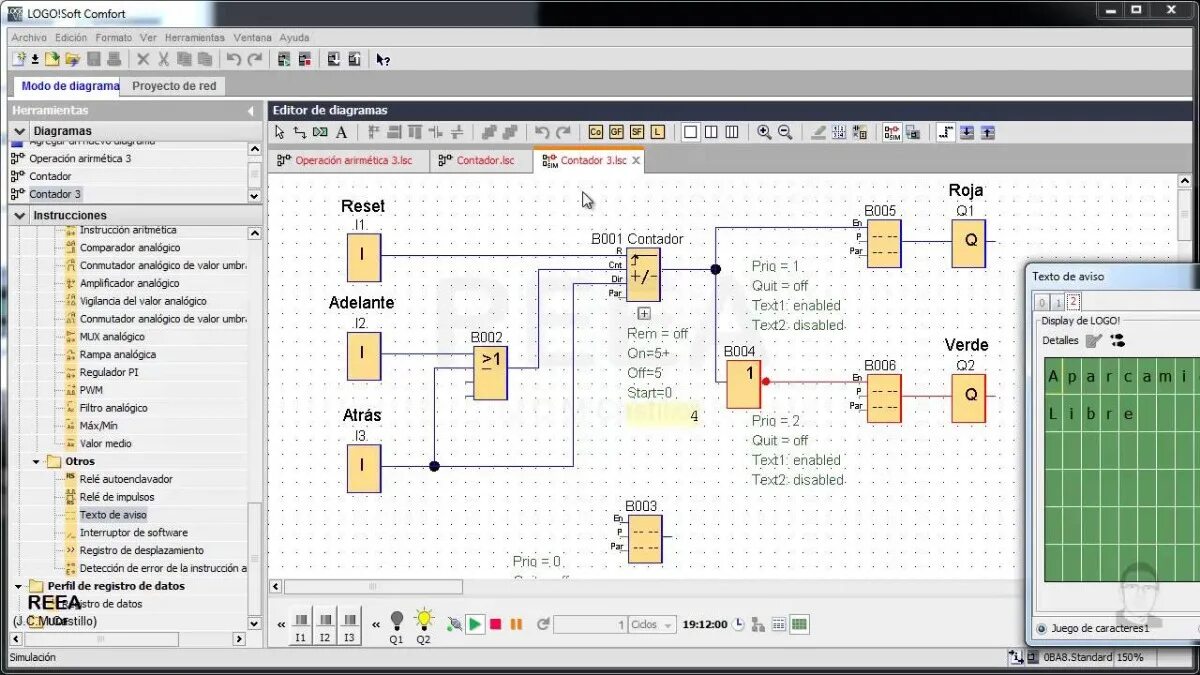Expand output list with chevrons before Q1

coord(376,625)
